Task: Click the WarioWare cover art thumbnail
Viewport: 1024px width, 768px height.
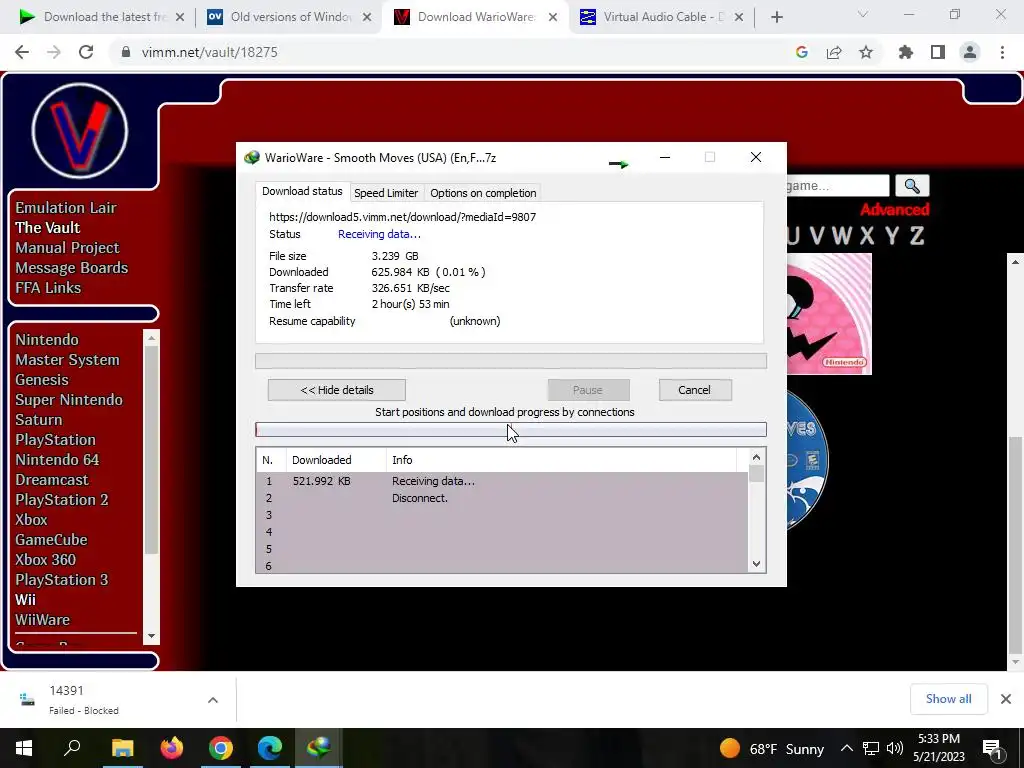Action: coord(829,314)
